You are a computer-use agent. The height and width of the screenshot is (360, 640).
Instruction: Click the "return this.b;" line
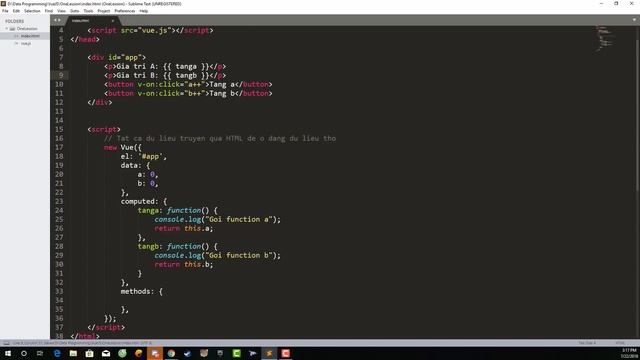click(184, 264)
